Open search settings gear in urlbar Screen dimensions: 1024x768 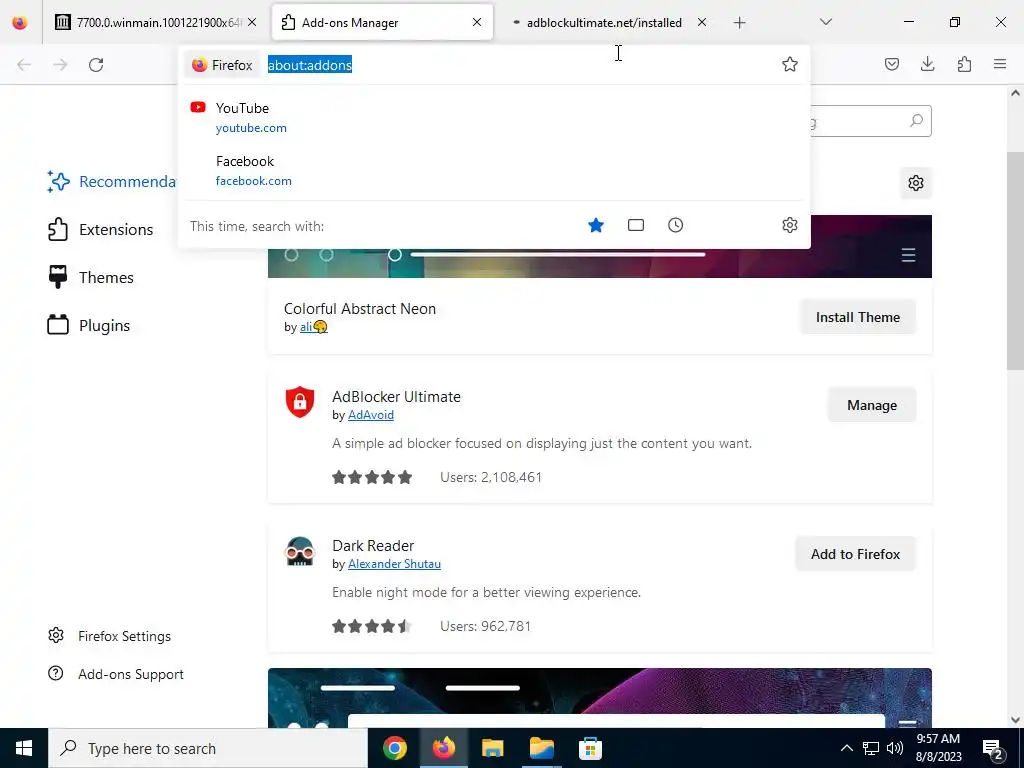pos(790,225)
